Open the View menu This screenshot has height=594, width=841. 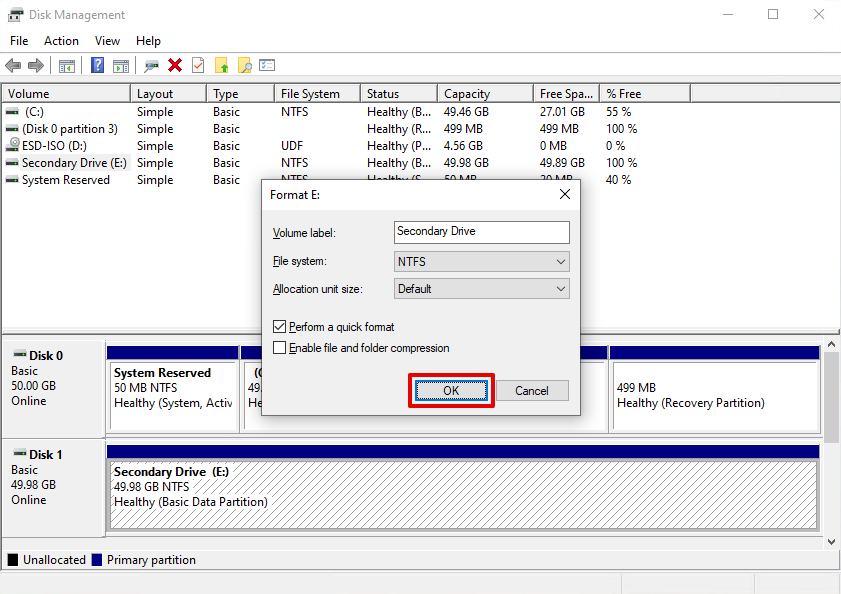click(107, 41)
